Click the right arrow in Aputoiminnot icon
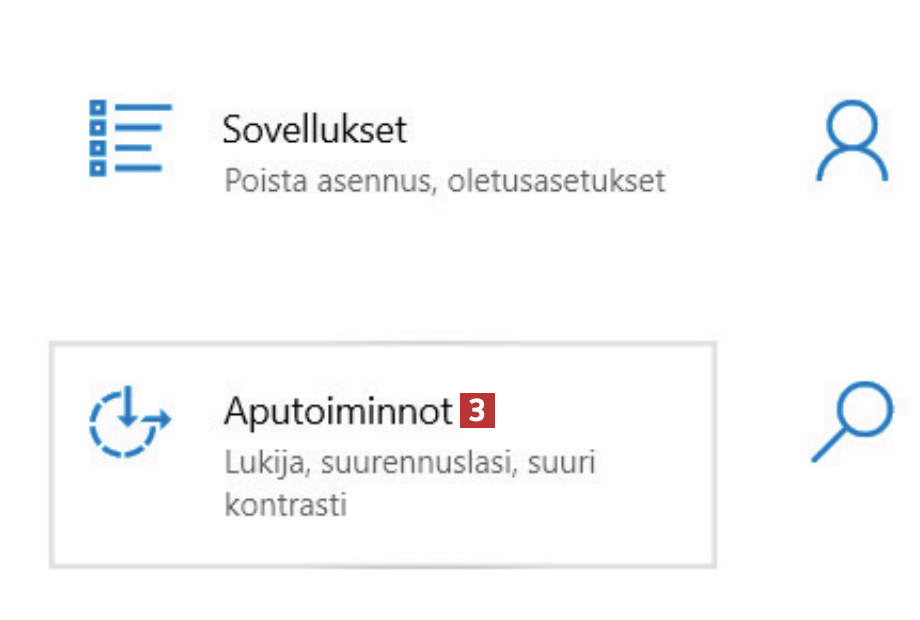The image size is (920, 620). coord(158,420)
